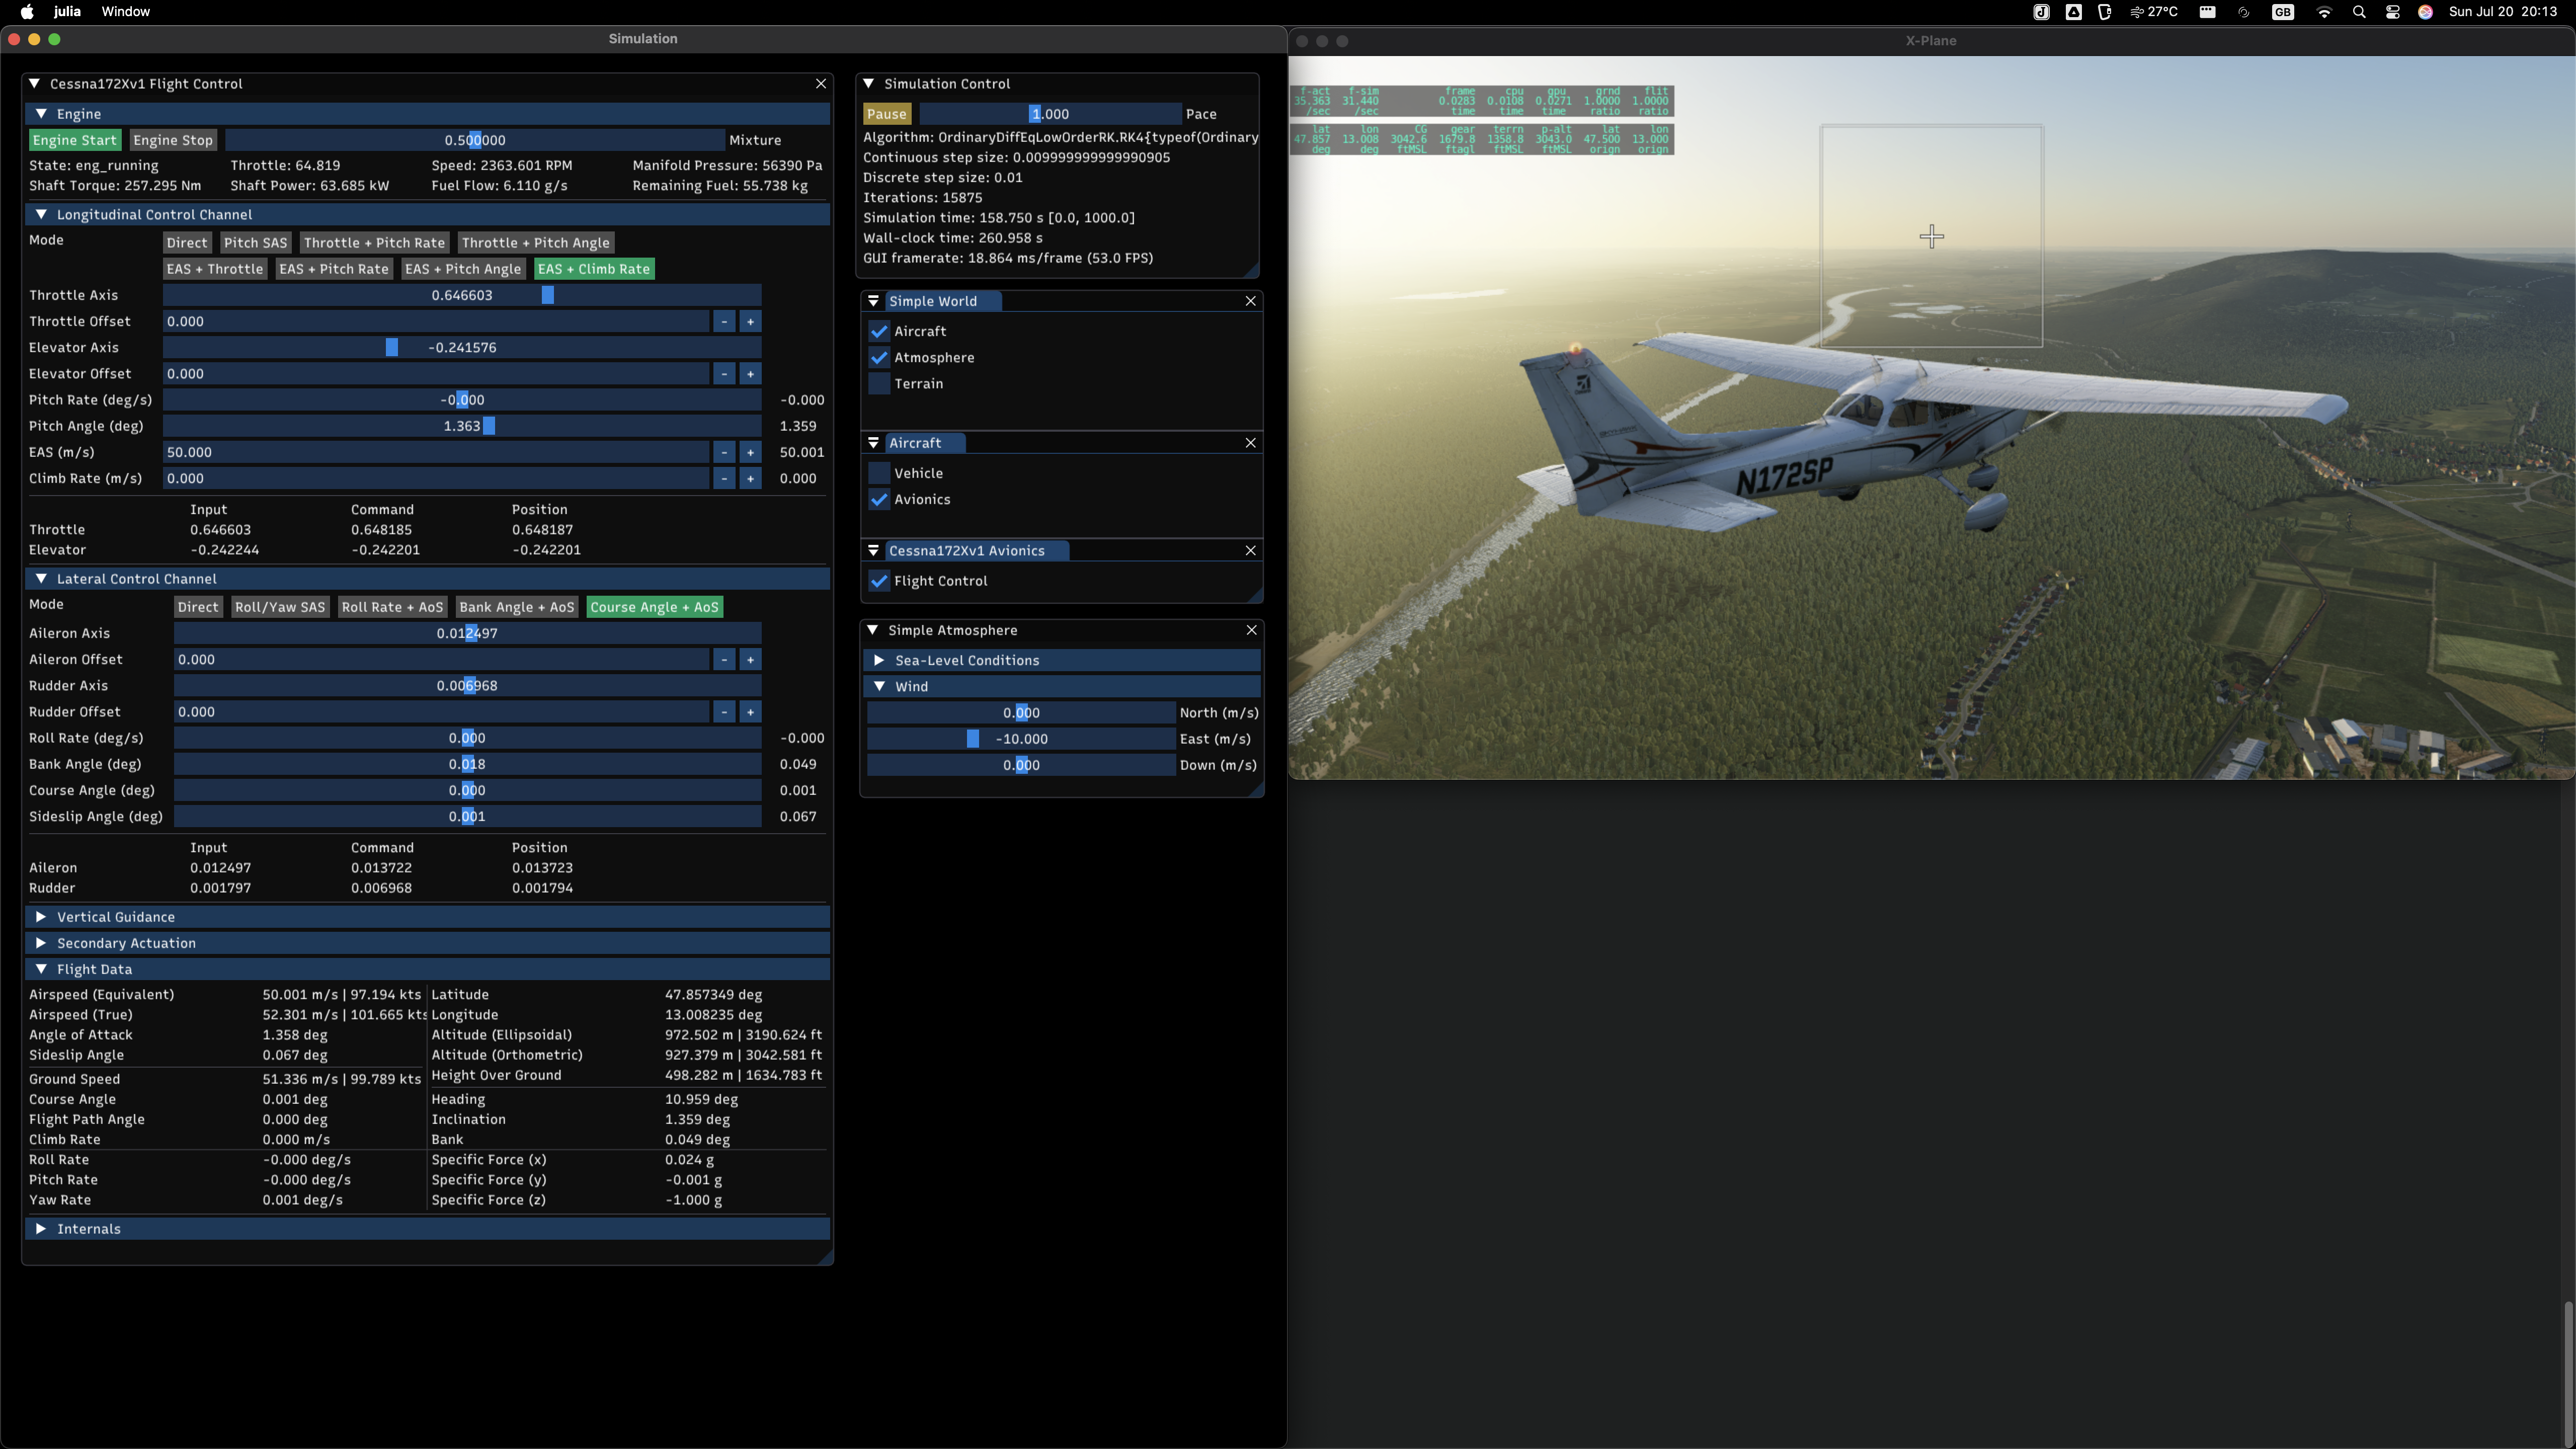Decrease Climb Rate (m/s) with minus button

(x=724, y=478)
